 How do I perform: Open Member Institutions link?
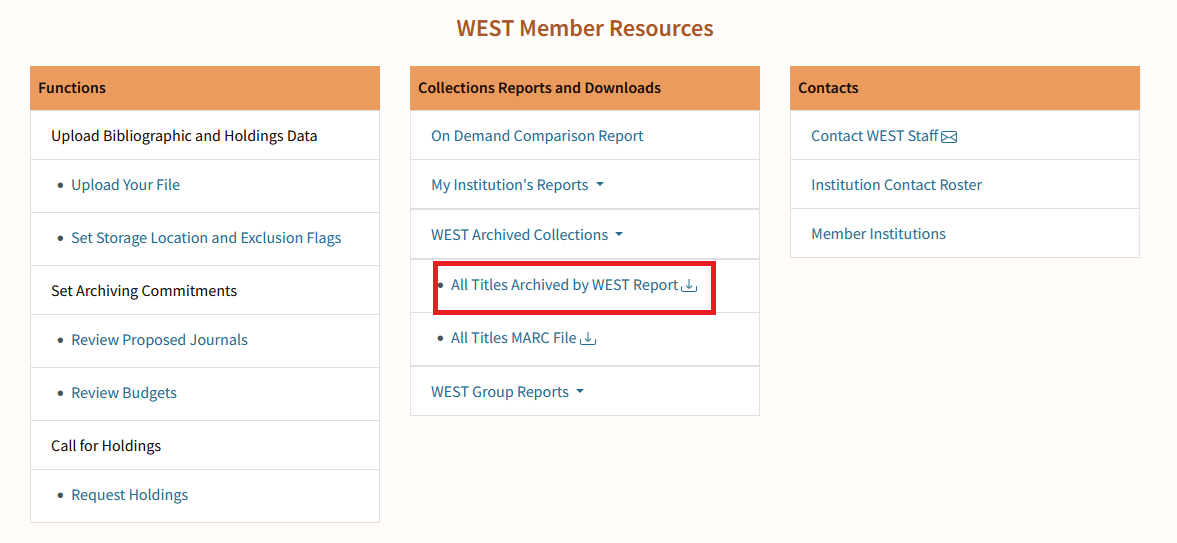(x=878, y=234)
